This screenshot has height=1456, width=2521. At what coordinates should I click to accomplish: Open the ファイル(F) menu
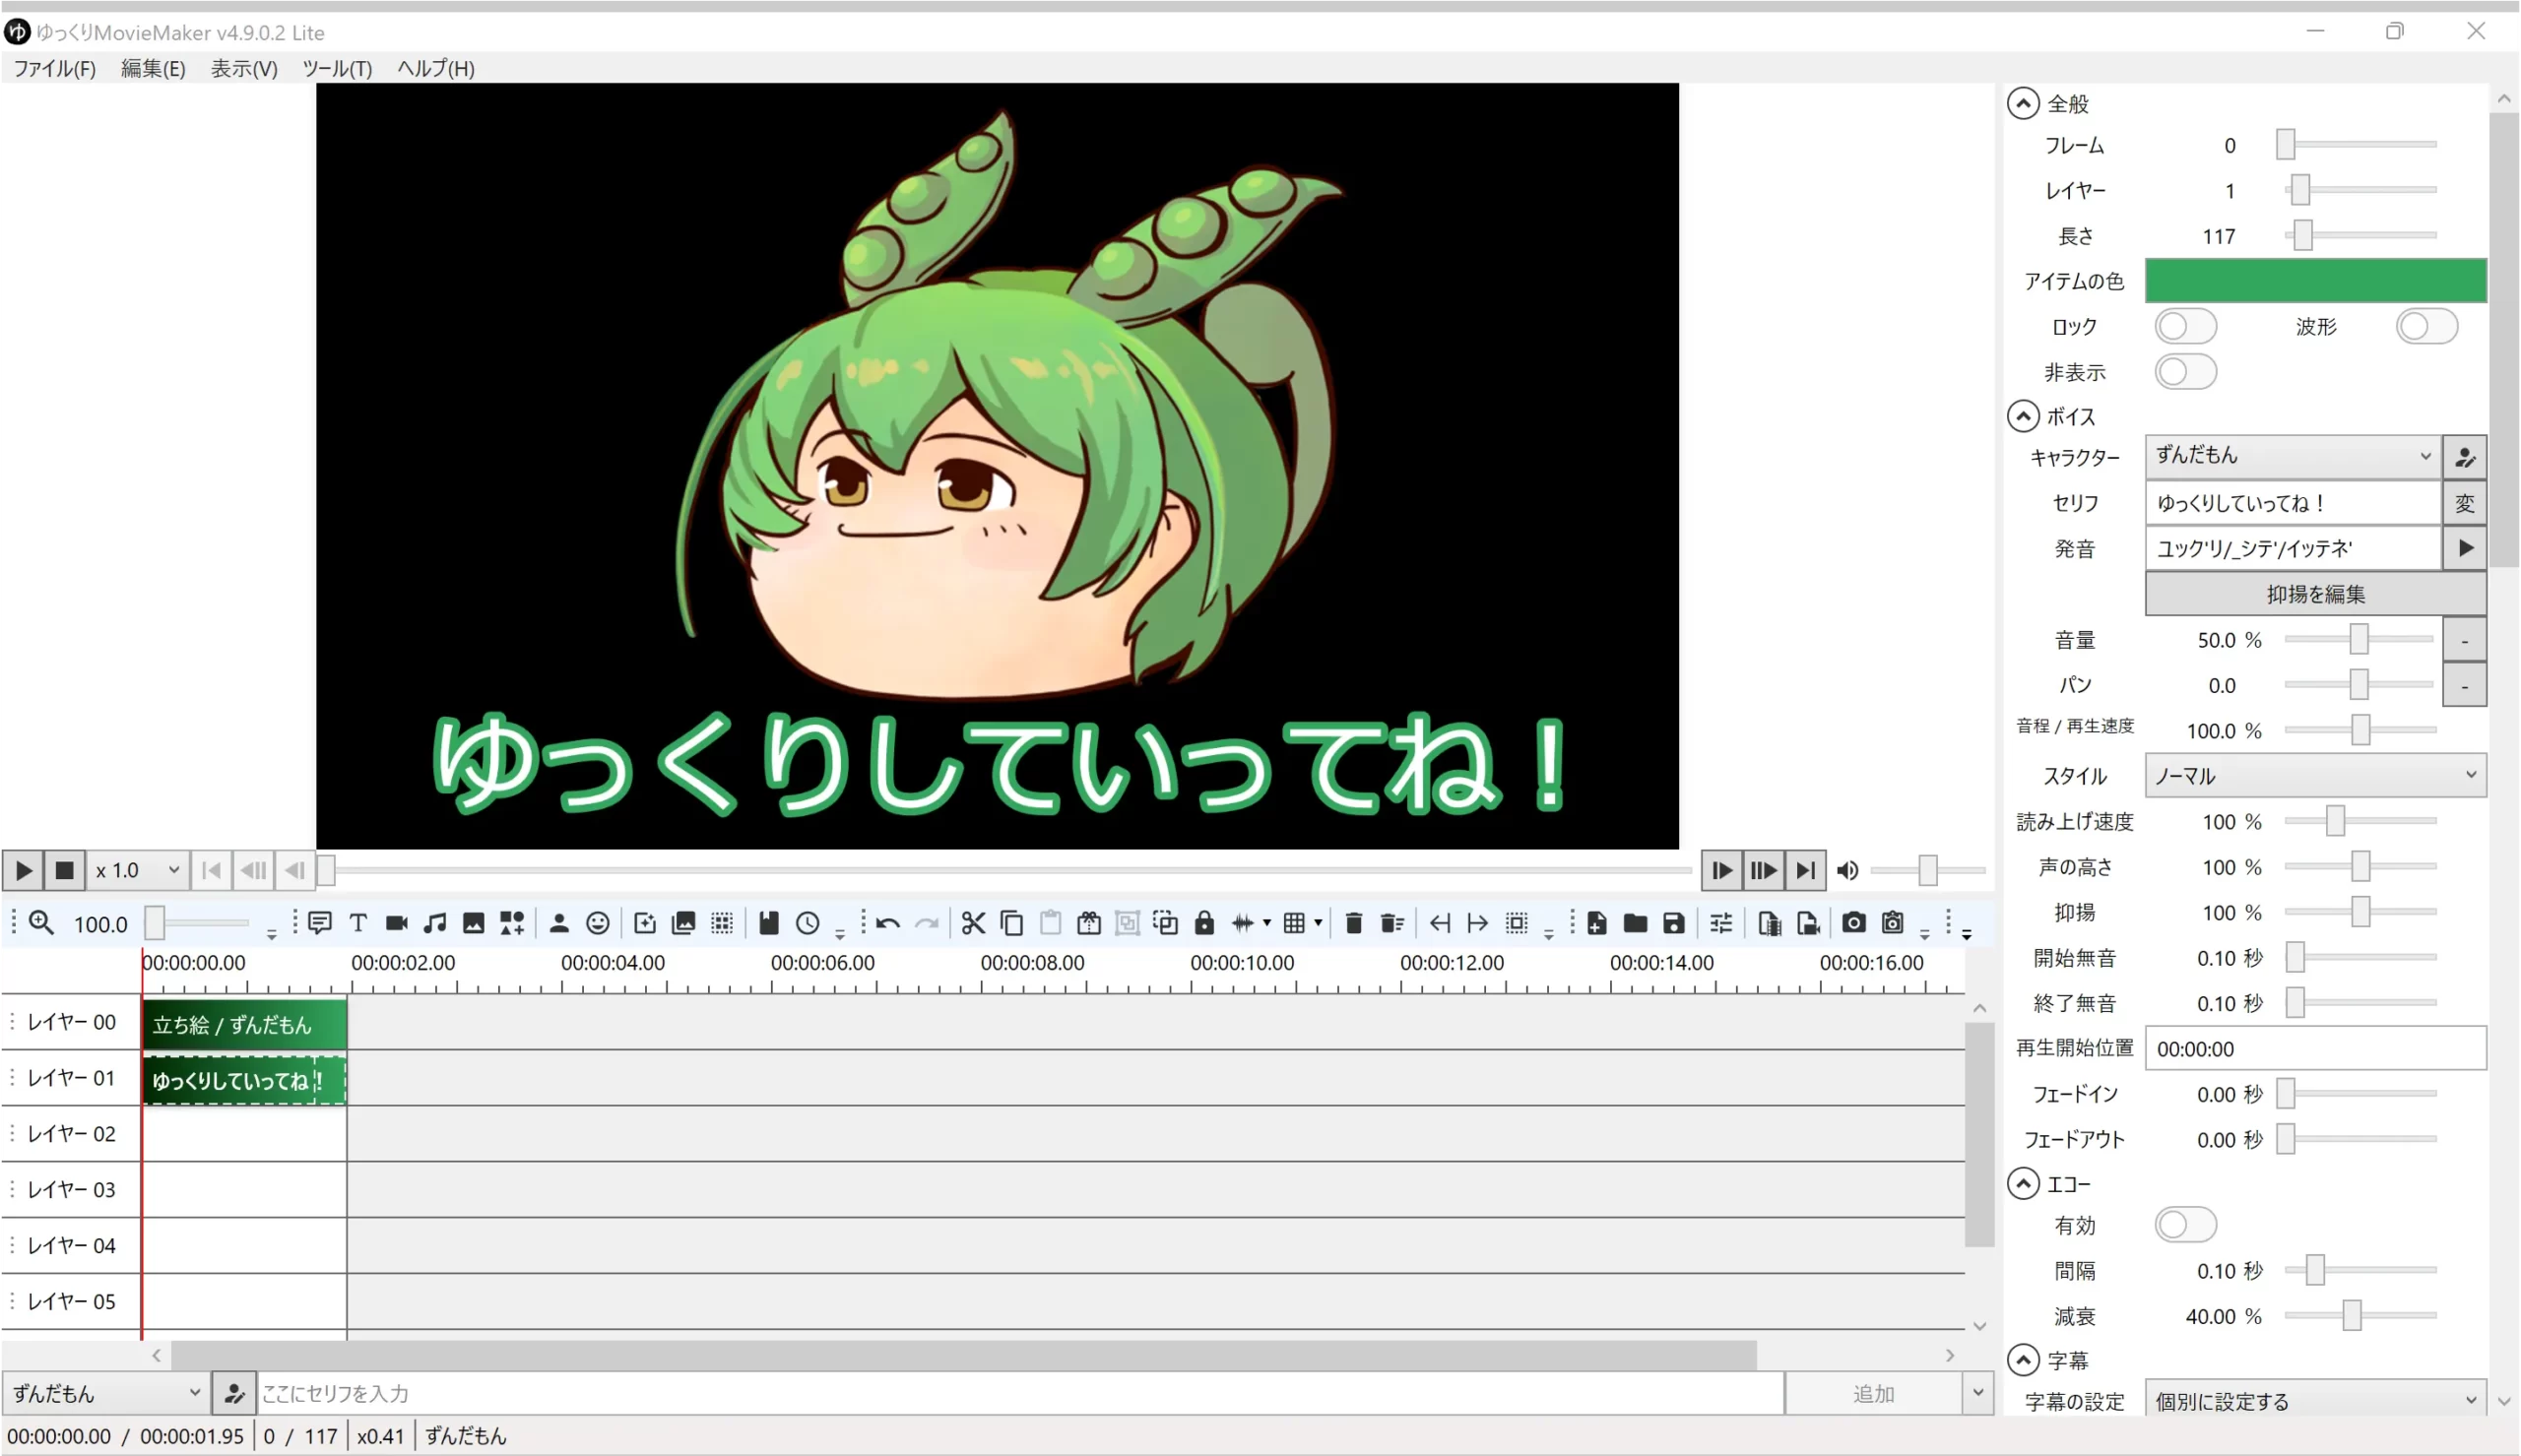(55, 68)
